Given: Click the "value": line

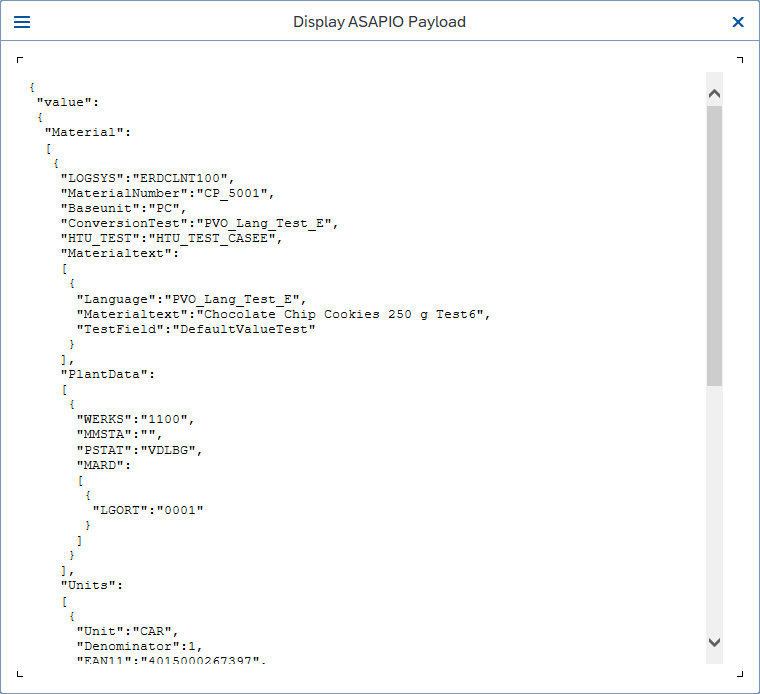Looking at the screenshot, I should point(68,102).
